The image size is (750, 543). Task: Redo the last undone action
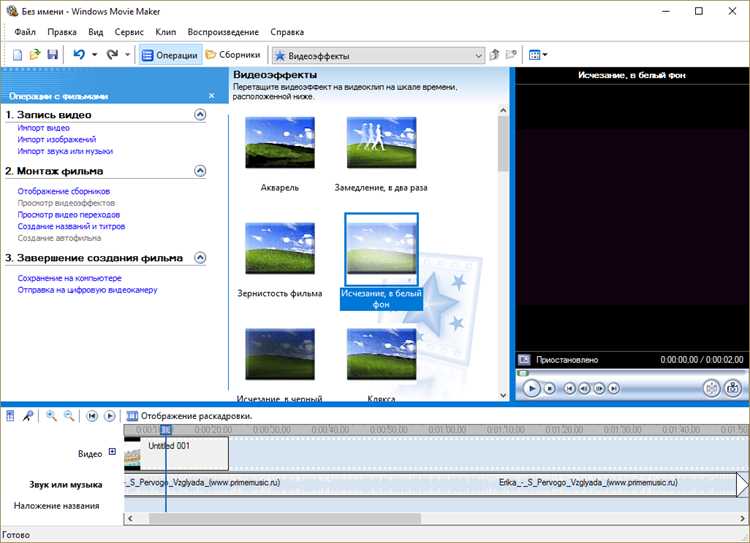pyautogui.click(x=112, y=55)
